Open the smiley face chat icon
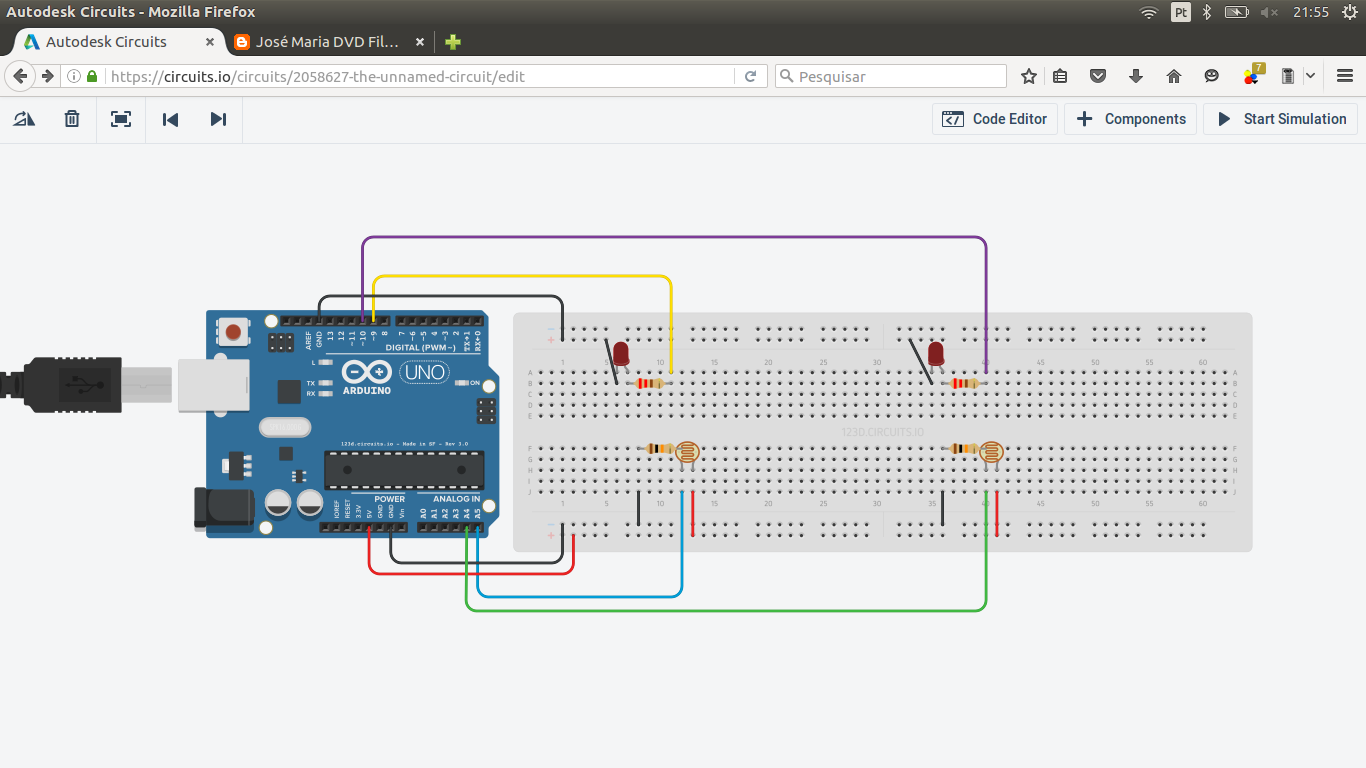The image size is (1366, 768). click(1212, 76)
